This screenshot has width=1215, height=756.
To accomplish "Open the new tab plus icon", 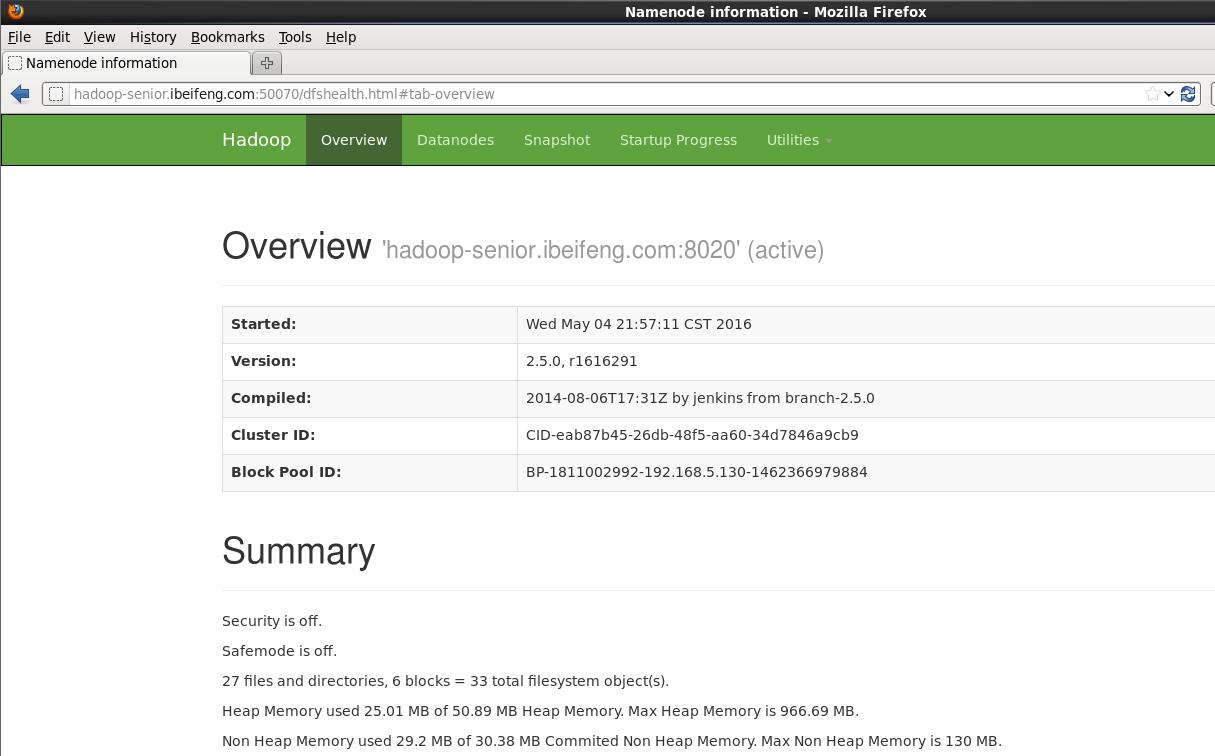I will (x=267, y=63).
